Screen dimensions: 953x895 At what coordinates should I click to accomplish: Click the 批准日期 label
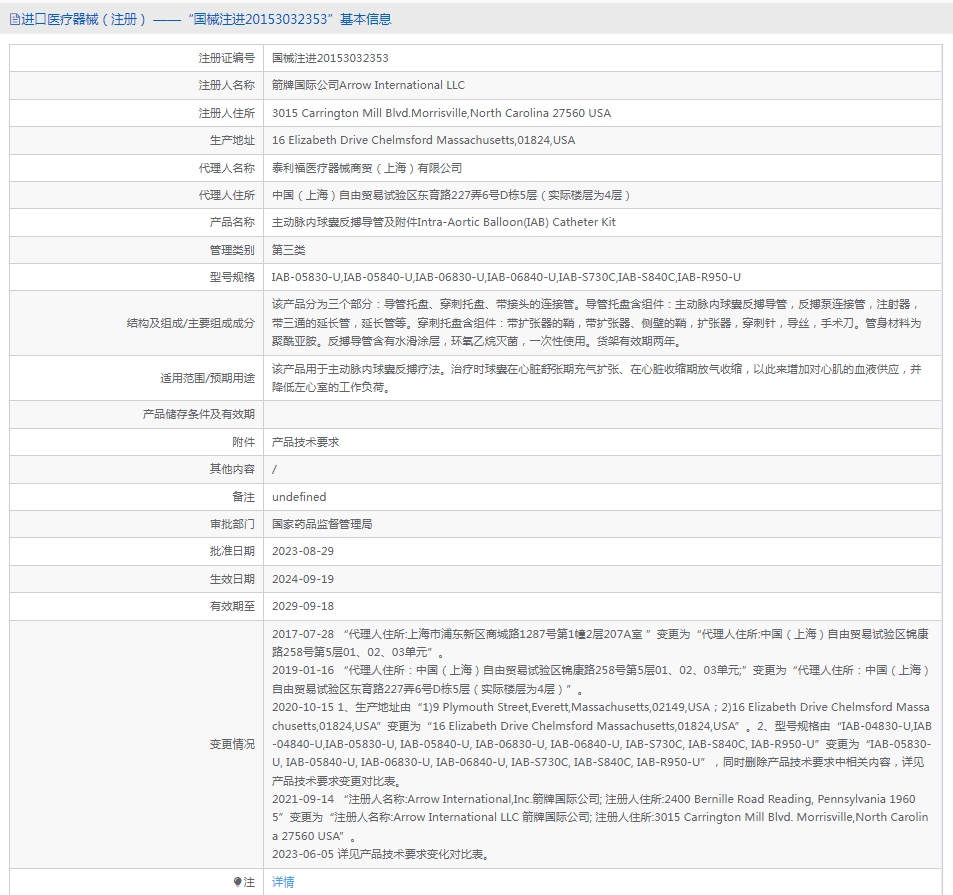[x=232, y=551]
